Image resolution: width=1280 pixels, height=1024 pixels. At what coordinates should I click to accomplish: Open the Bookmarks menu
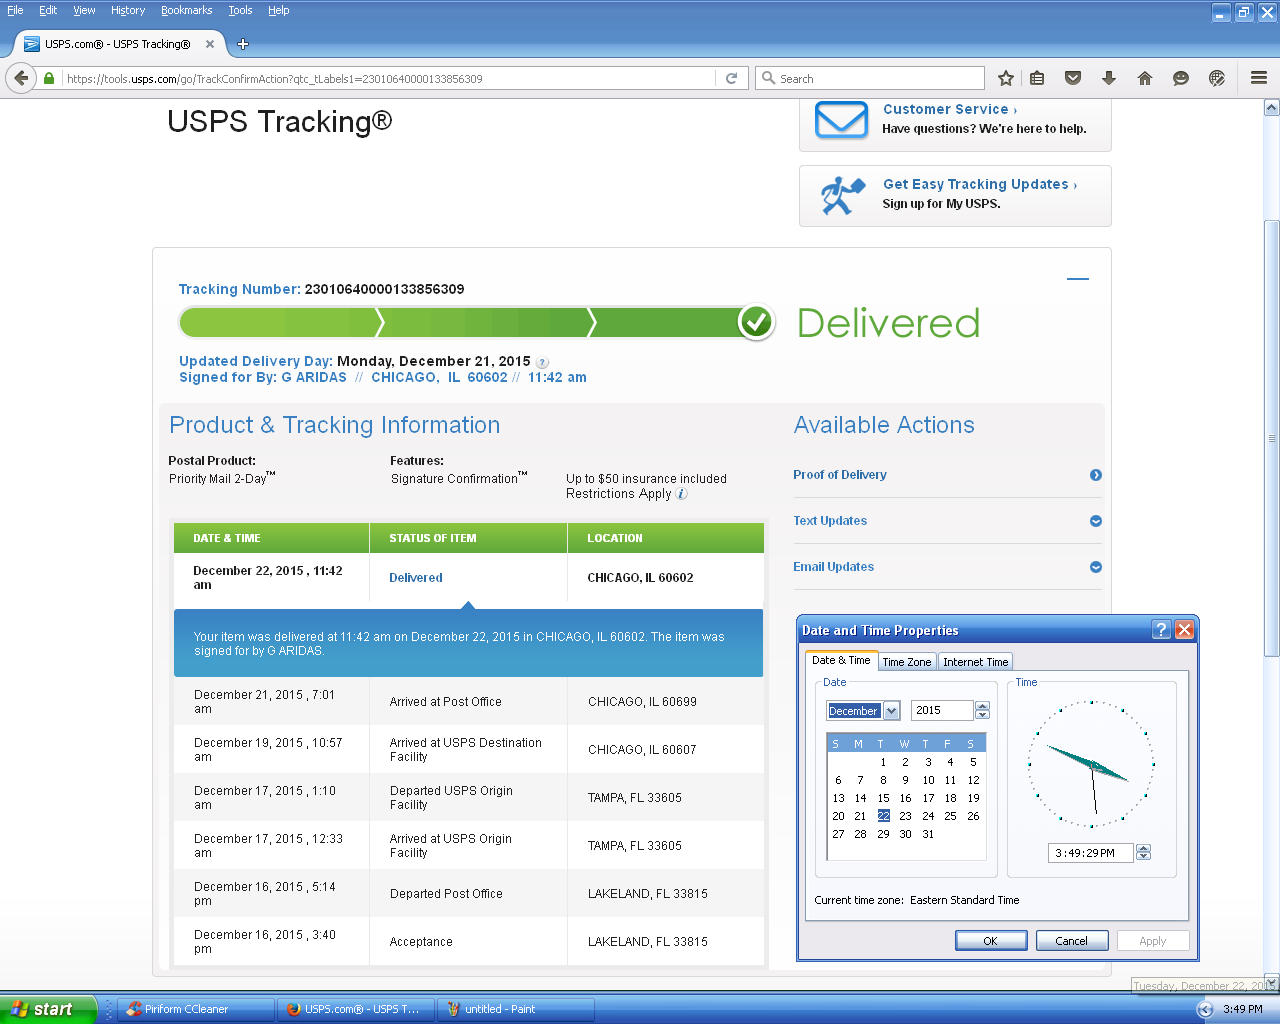coord(186,10)
